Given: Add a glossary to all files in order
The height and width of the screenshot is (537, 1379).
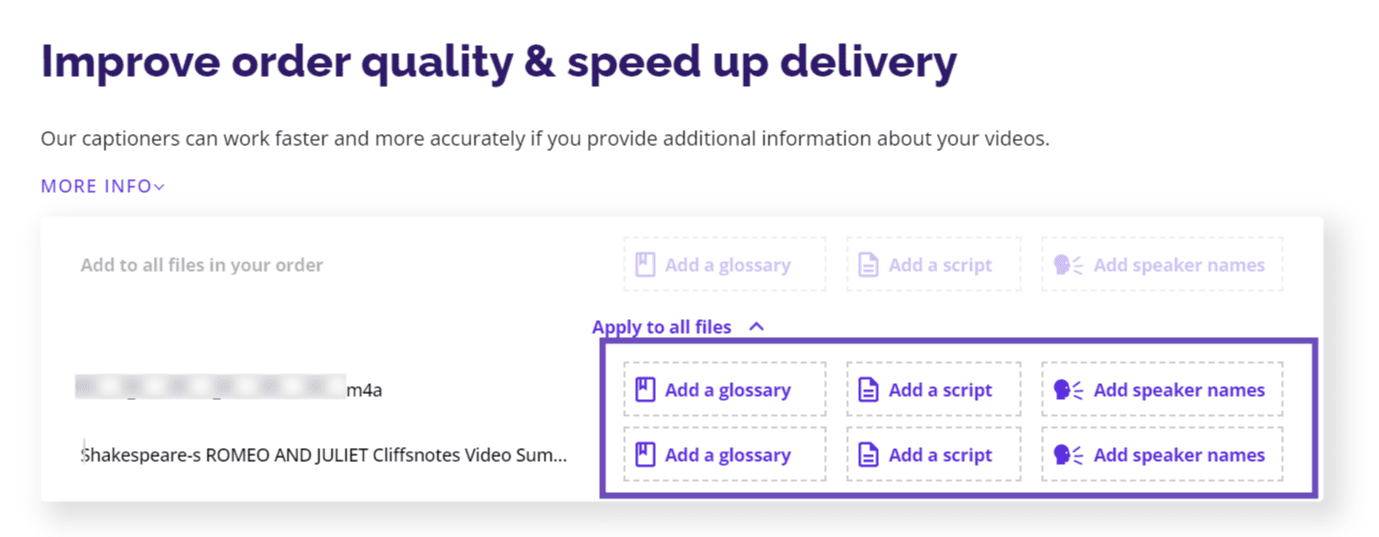Looking at the screenshot, I should coord(725,265).
